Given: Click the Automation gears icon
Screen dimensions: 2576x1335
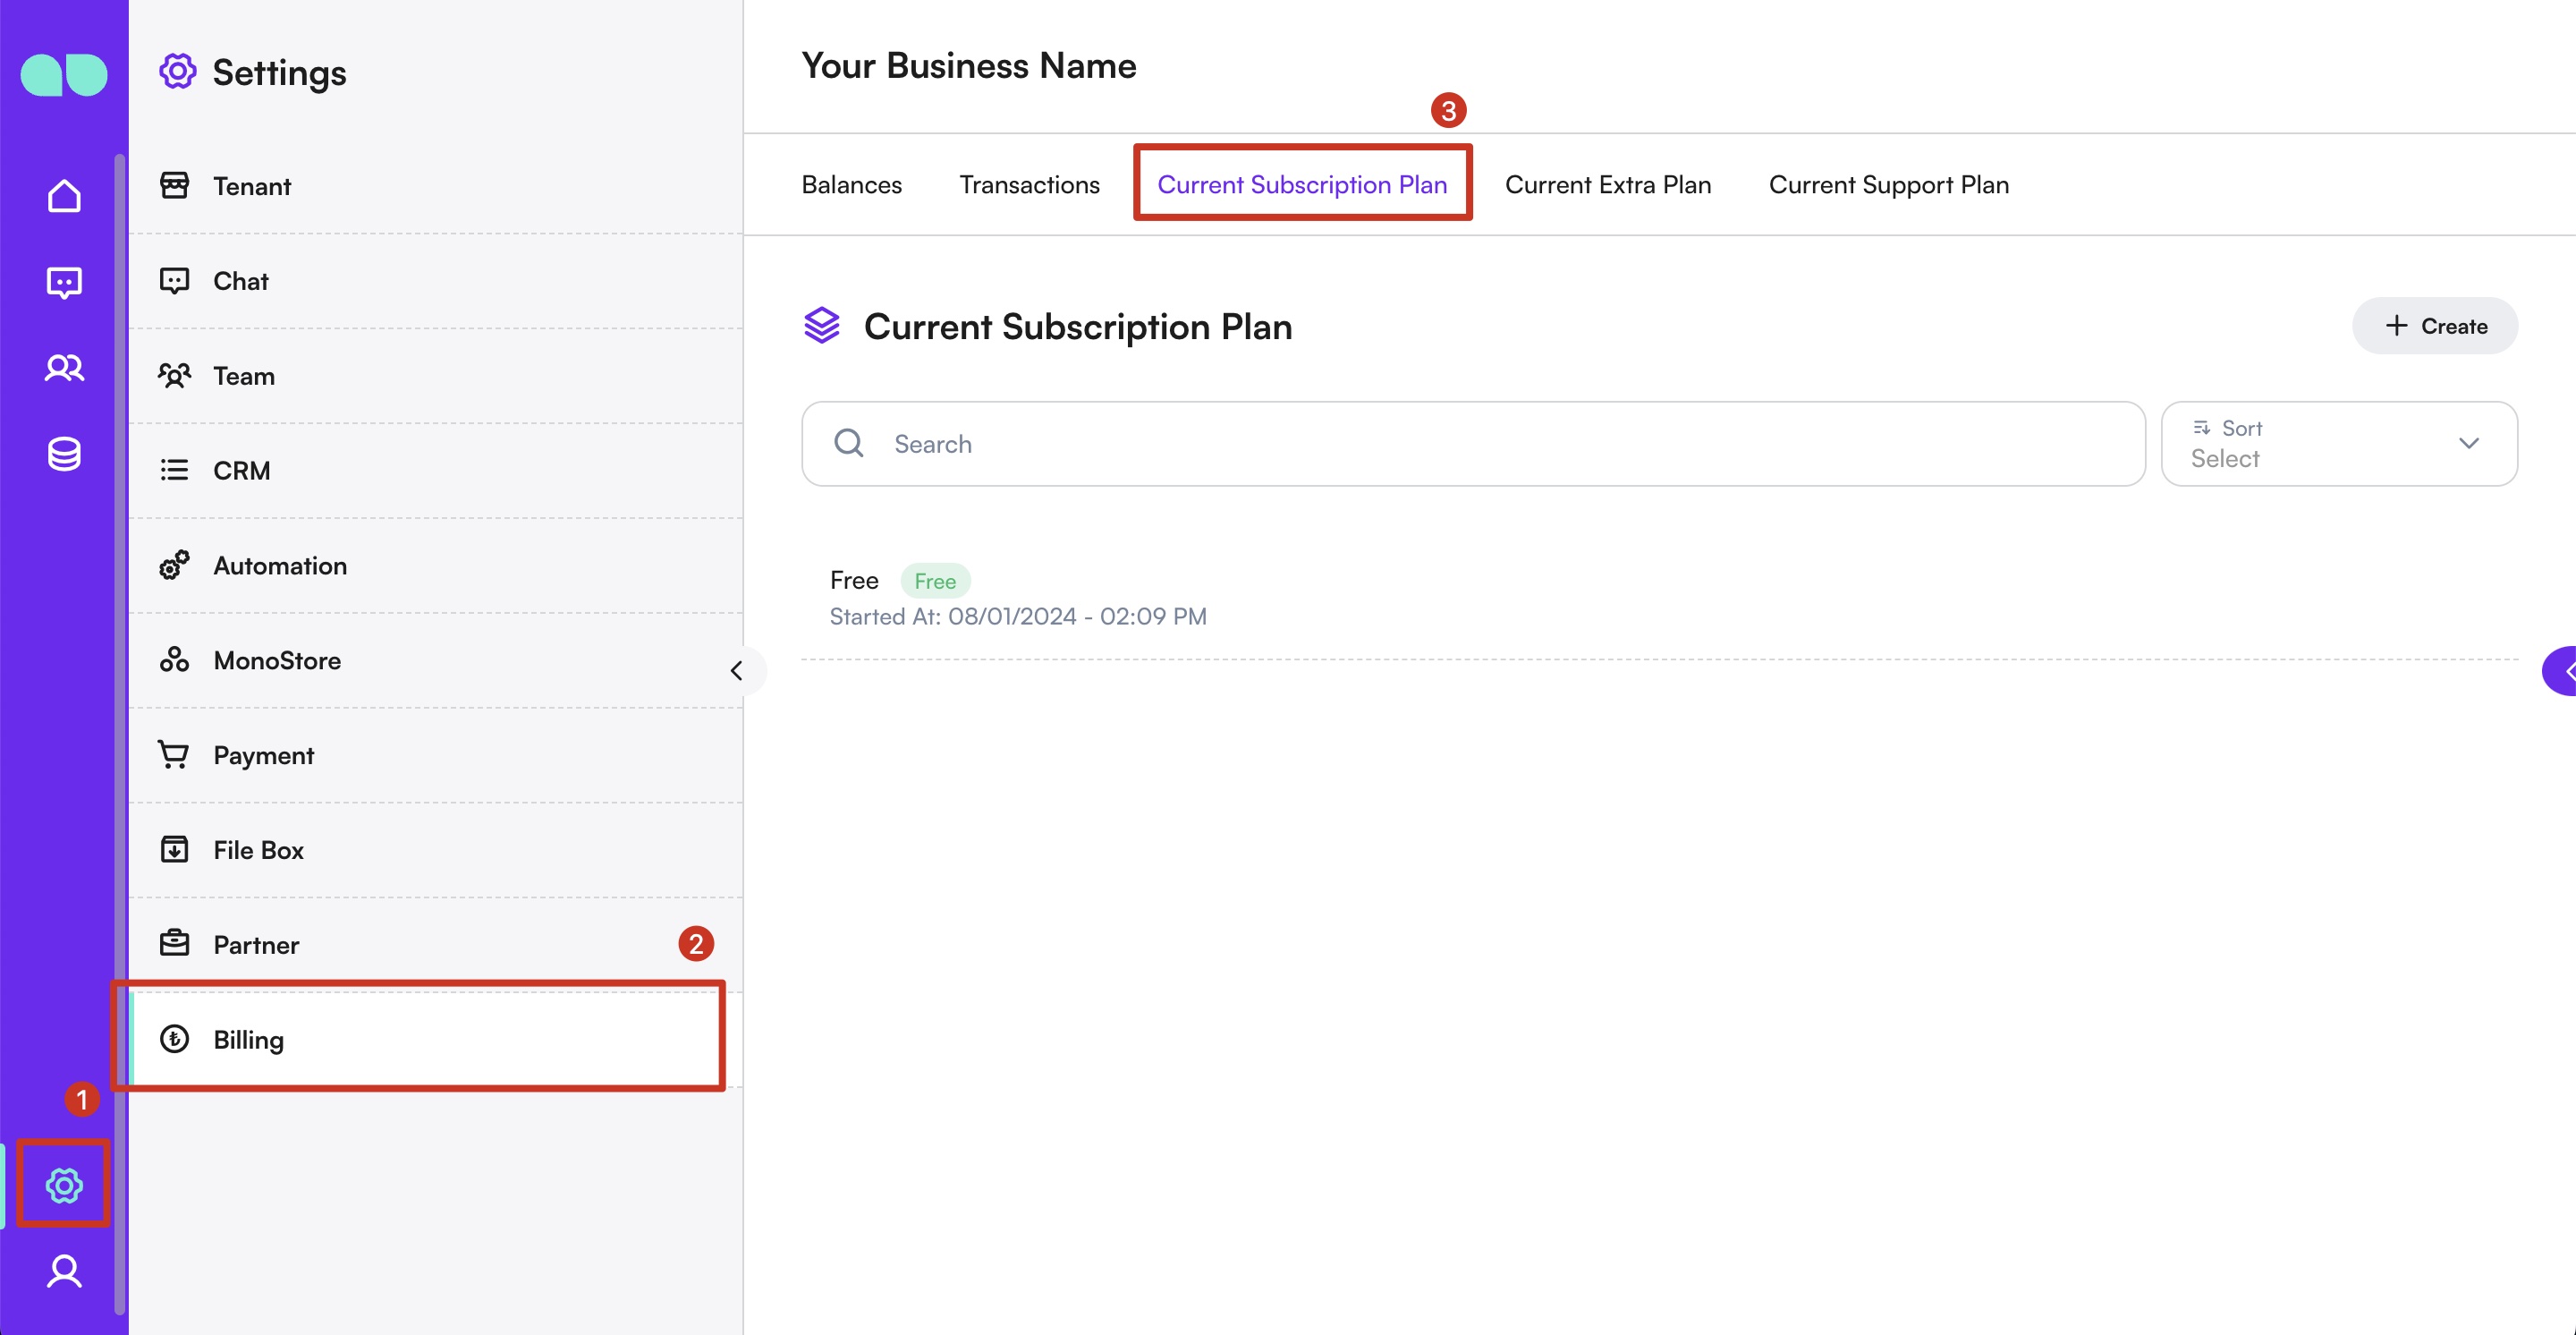Looking at the screenshot, I should (174, 565).
